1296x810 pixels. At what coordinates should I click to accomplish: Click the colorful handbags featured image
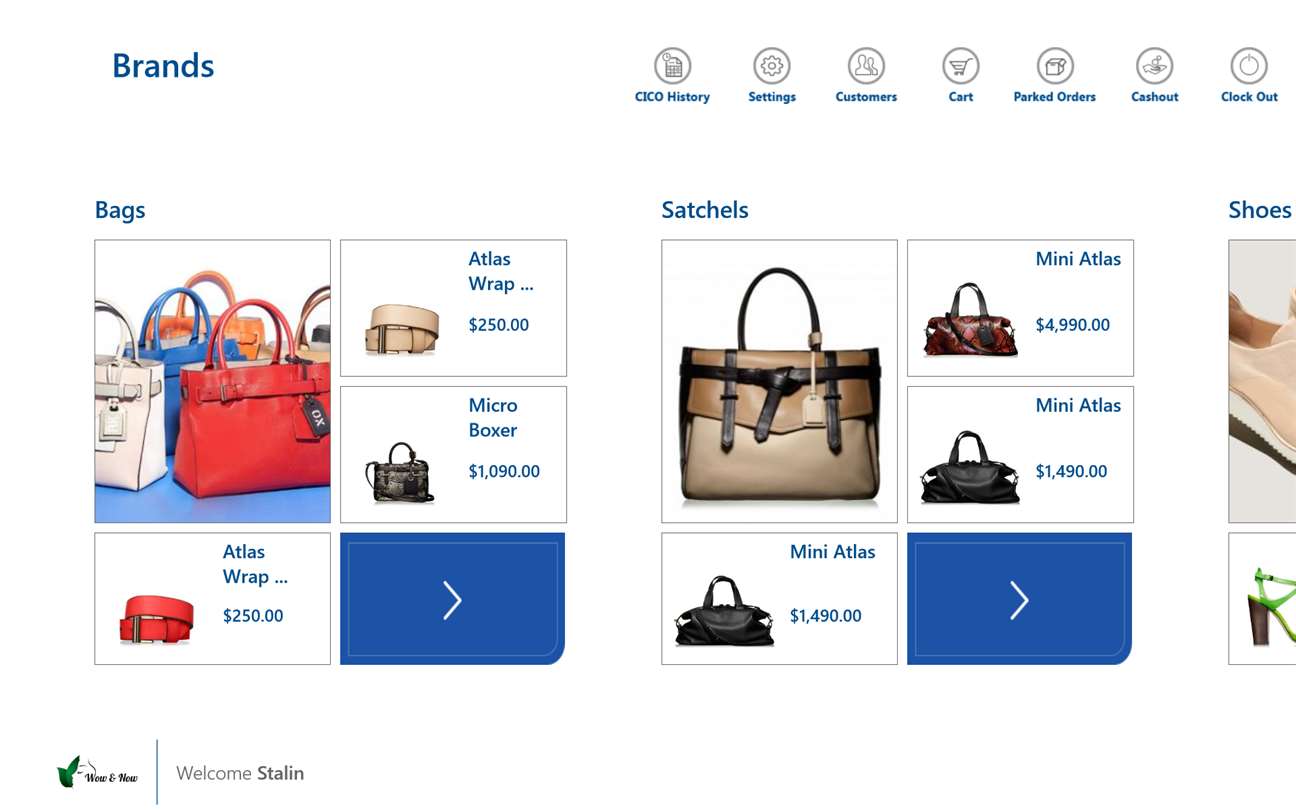click(212, 381)
